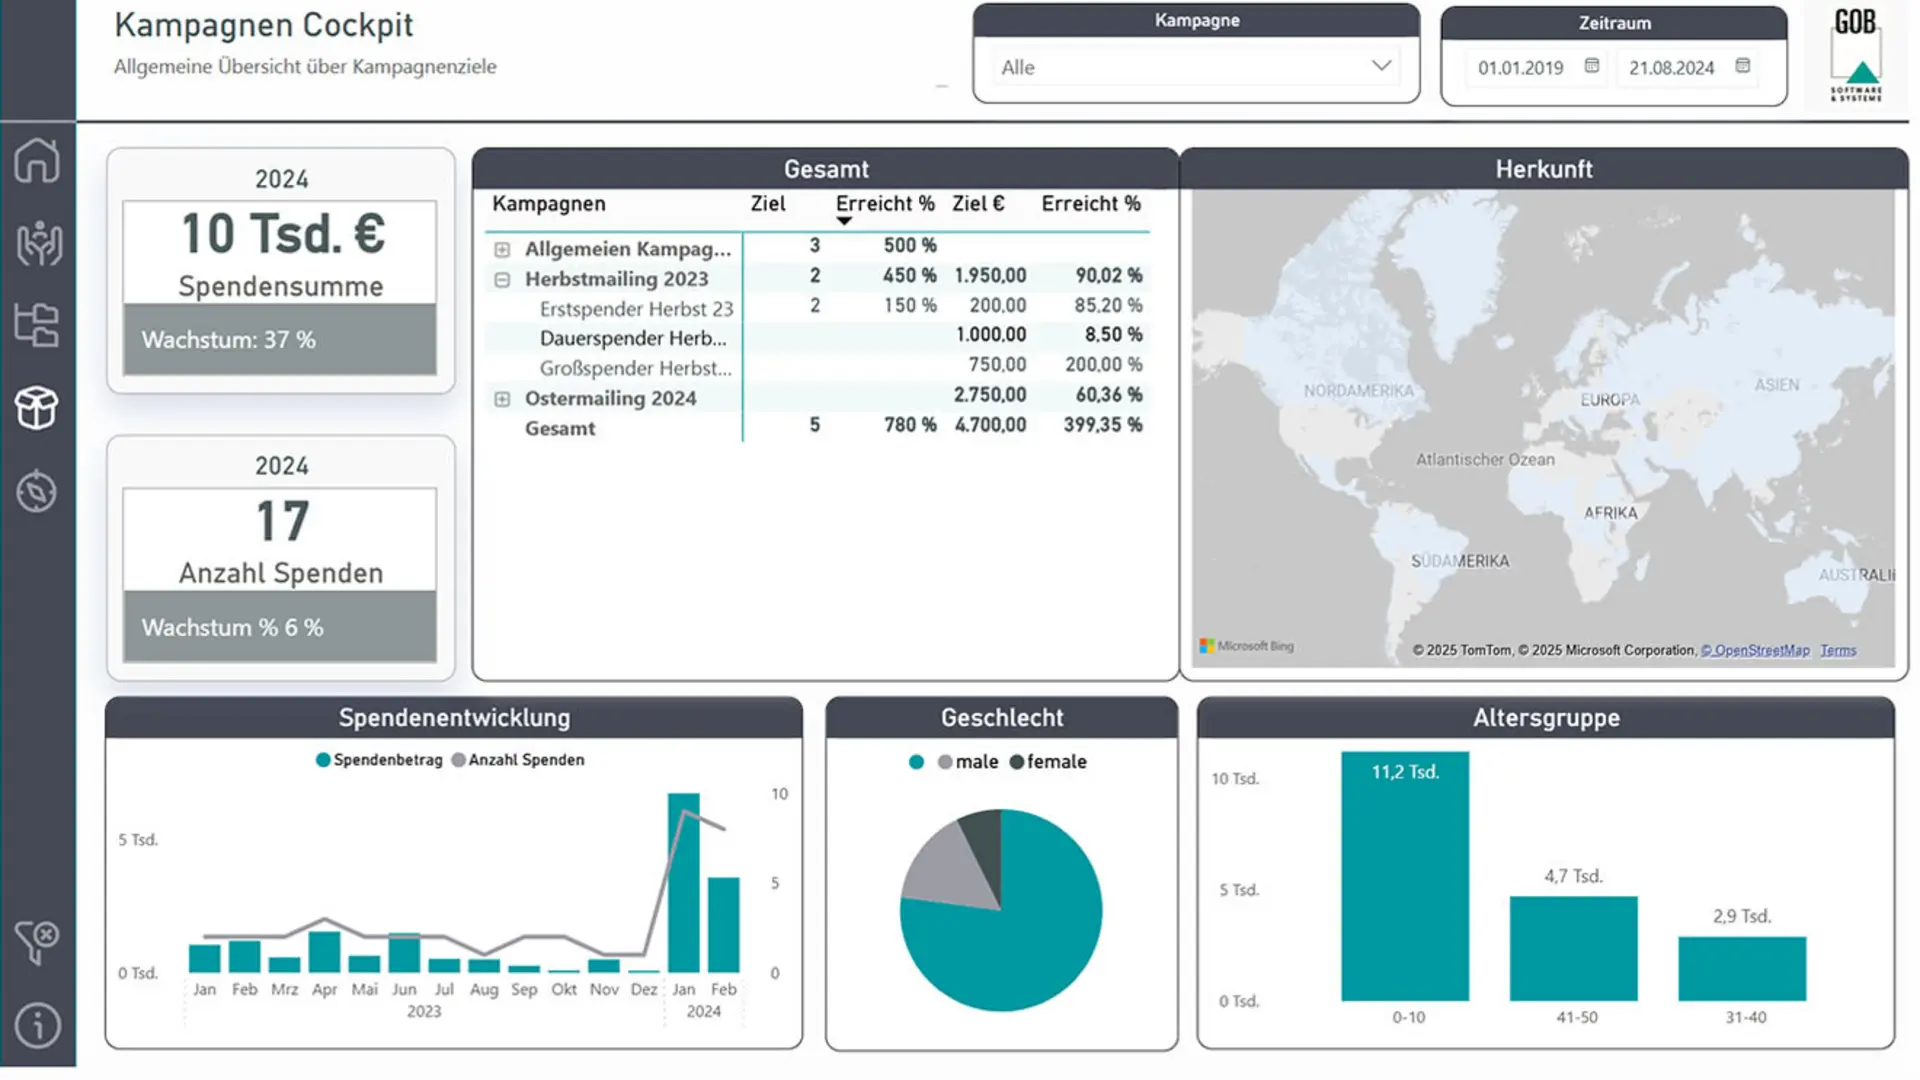Clear filters with the funnel icon
The height and width of the screenshot is (1080, 1920).
(x=38, y=942)
